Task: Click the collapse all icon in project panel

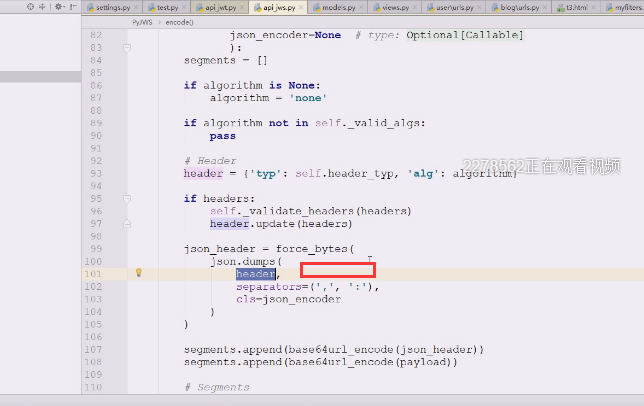Action: pos(42,7)
